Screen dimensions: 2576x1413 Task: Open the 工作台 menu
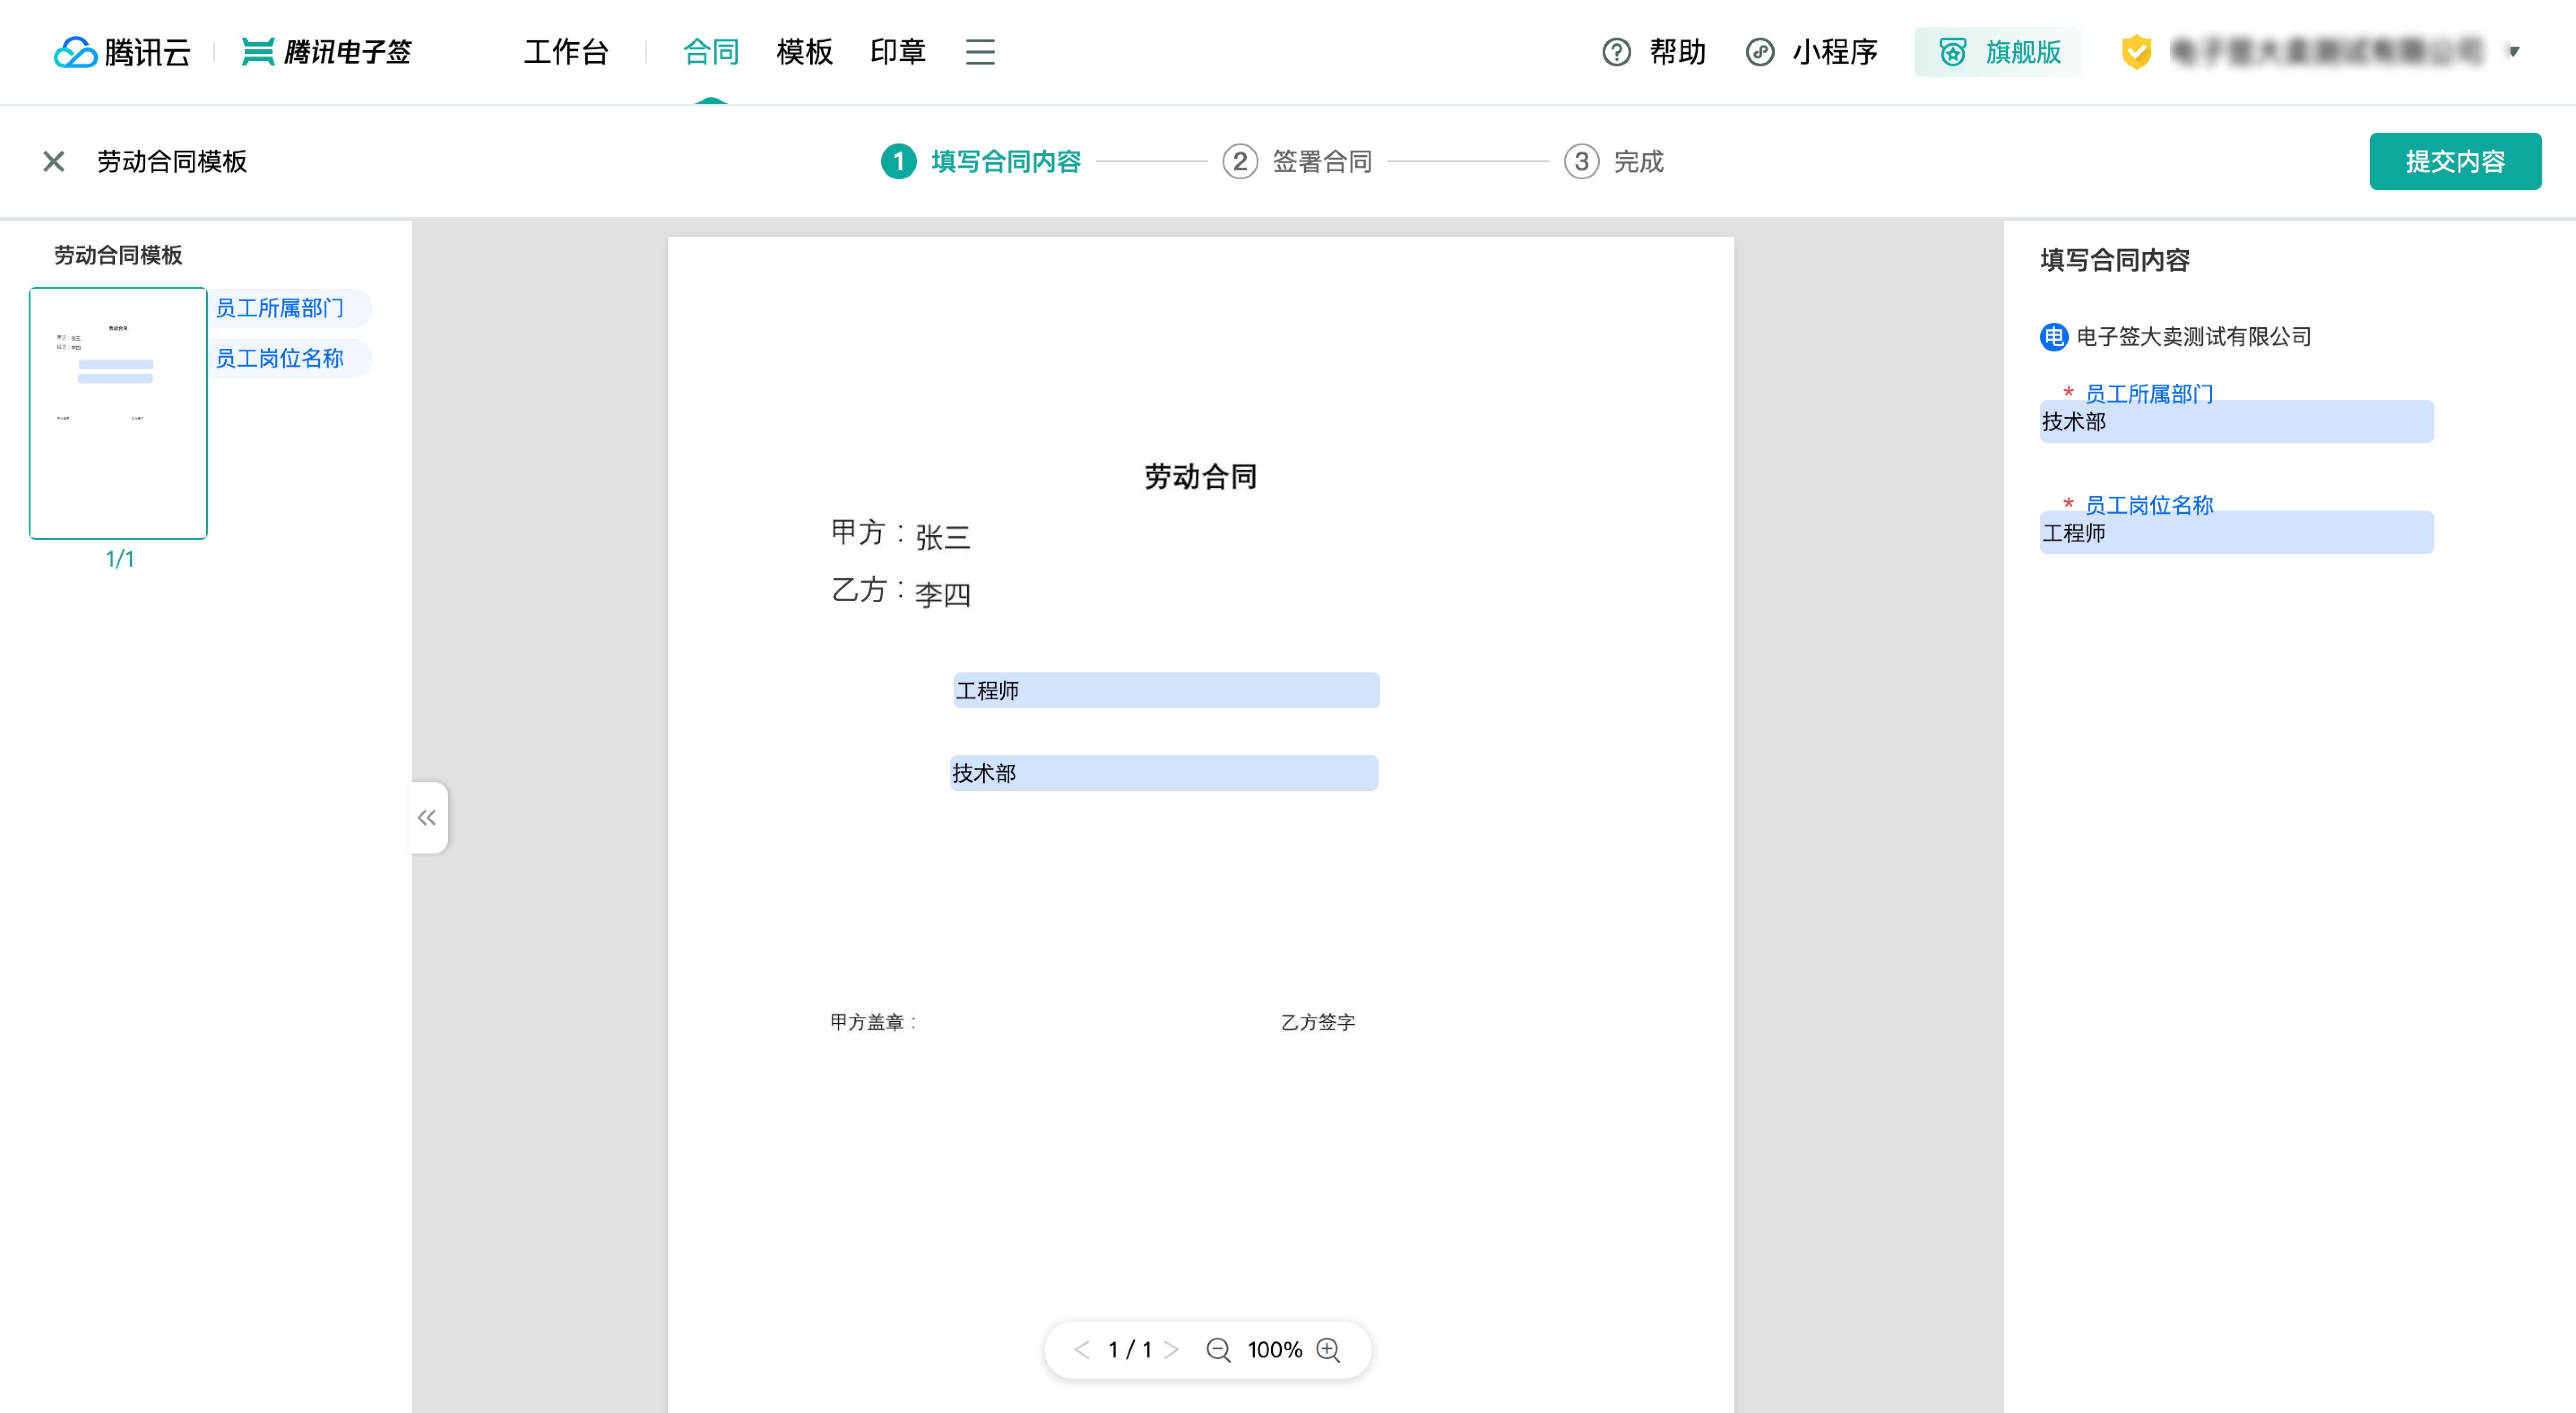566,52
